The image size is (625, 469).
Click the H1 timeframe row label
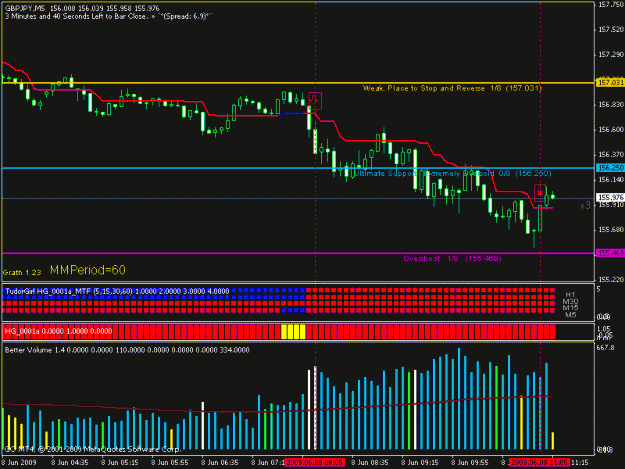570,295
